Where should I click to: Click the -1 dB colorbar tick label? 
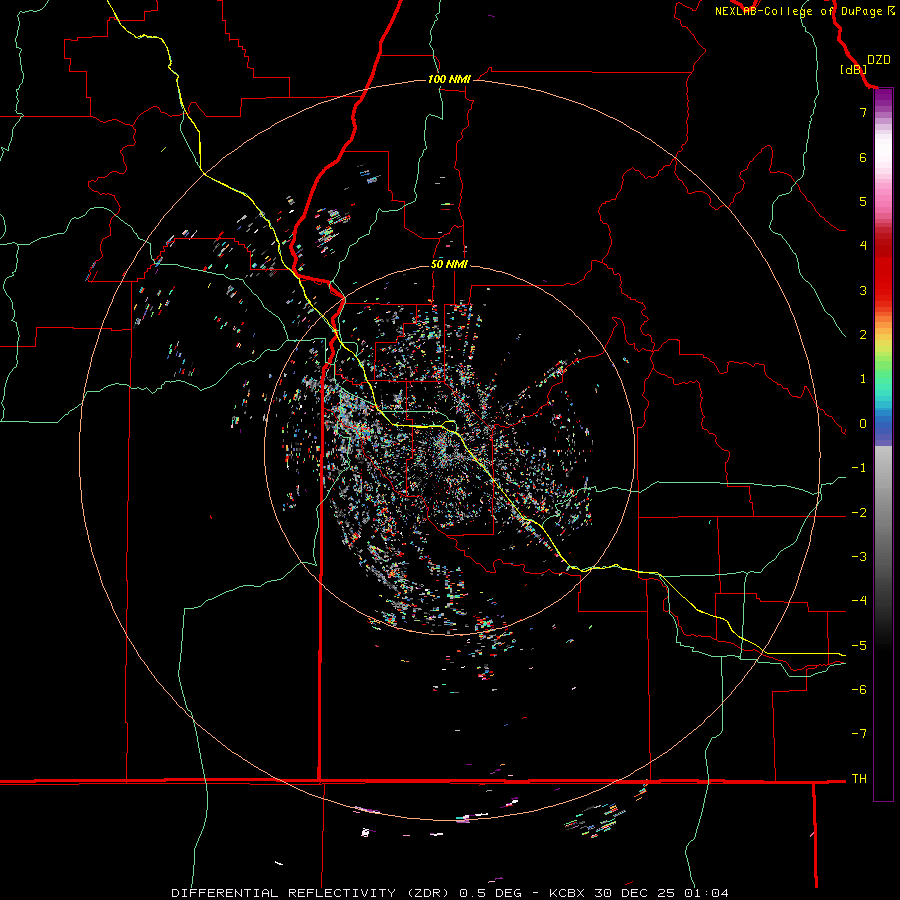pos(859,468)
